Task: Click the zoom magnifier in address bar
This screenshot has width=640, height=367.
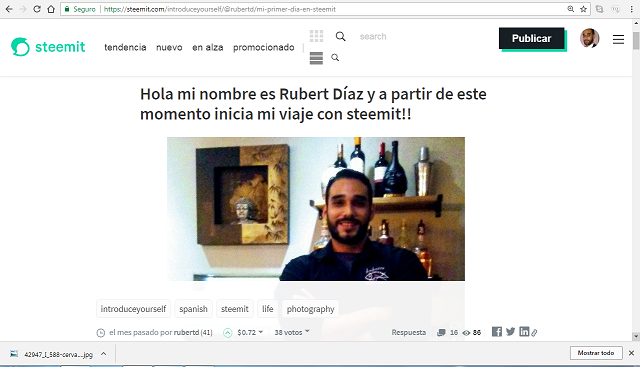Action: (x=571, y=9)
